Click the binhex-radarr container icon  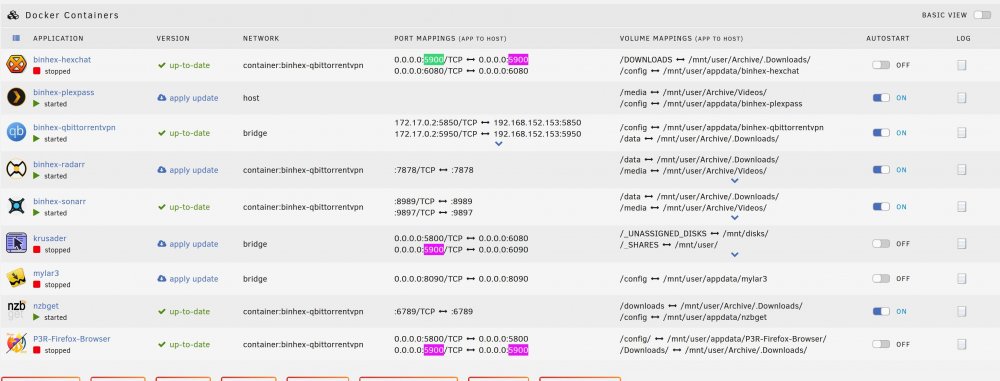16,169
